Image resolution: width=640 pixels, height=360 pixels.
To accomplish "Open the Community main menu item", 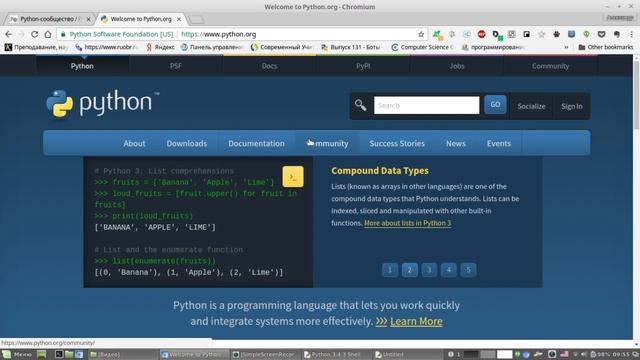I will click(328, 143).
